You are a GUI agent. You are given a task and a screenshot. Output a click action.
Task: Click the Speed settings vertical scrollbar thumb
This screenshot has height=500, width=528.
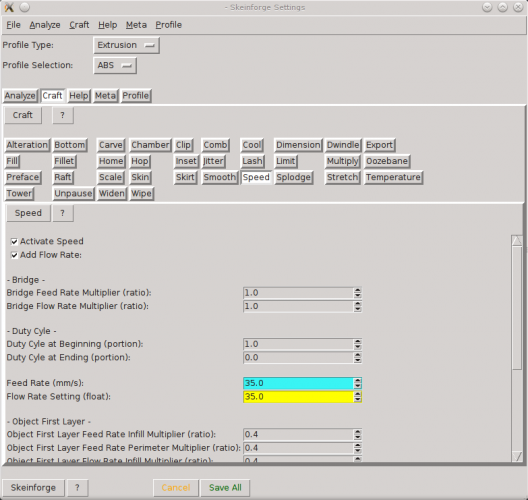[x=517, y=308]
